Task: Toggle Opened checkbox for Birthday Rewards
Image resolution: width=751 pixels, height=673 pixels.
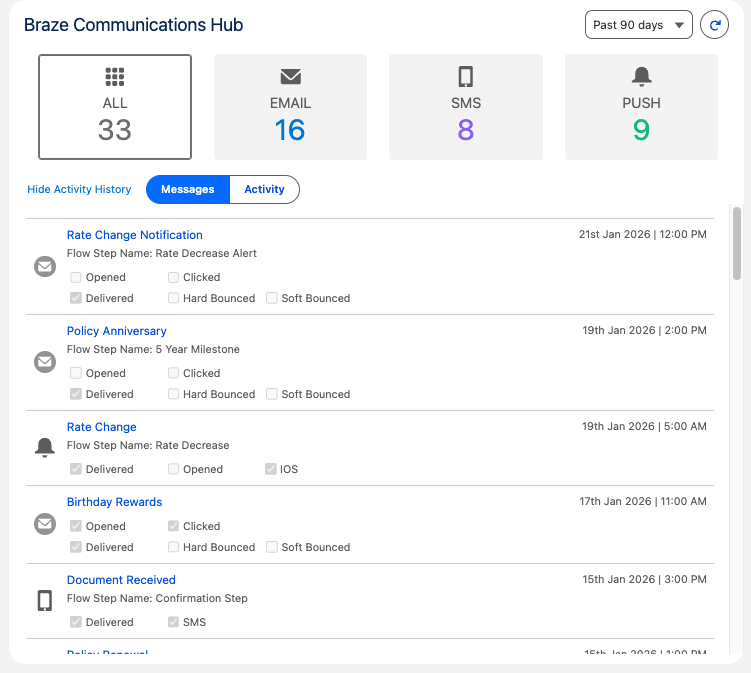Action: pyautogui.click(x=76, y=526)
